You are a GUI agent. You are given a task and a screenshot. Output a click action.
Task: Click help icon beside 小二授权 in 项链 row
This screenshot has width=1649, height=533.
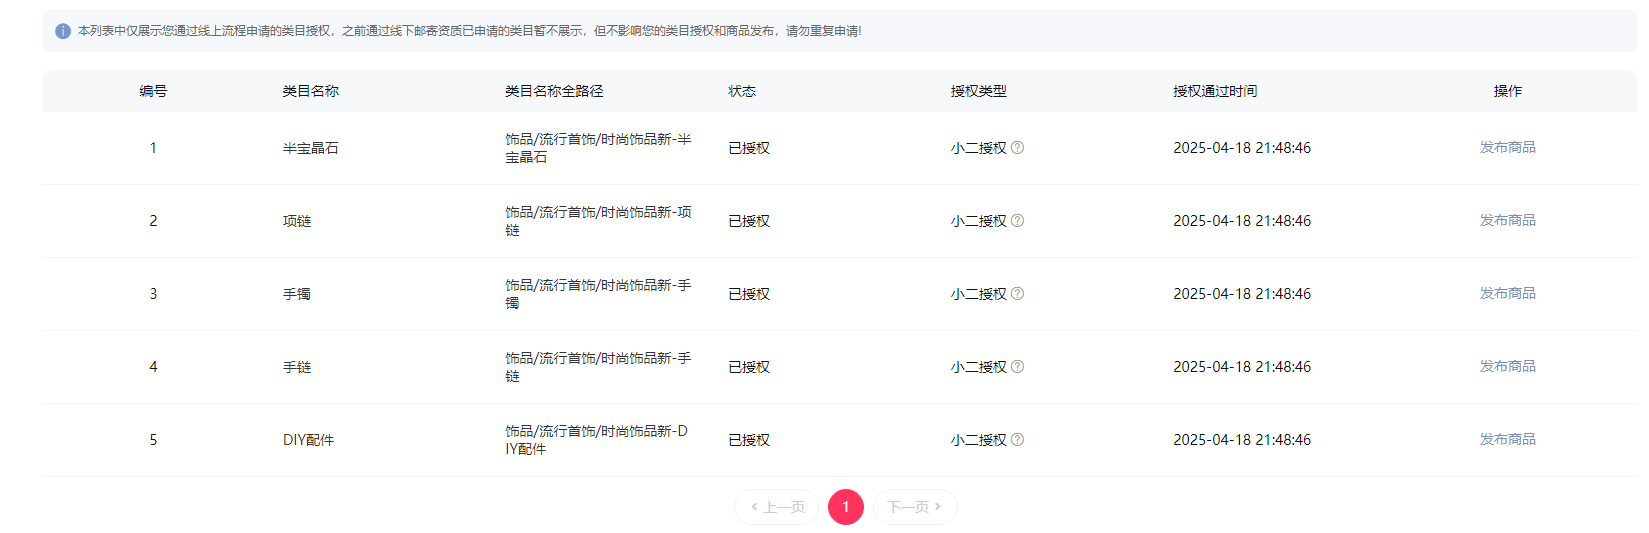(1017, 221)
